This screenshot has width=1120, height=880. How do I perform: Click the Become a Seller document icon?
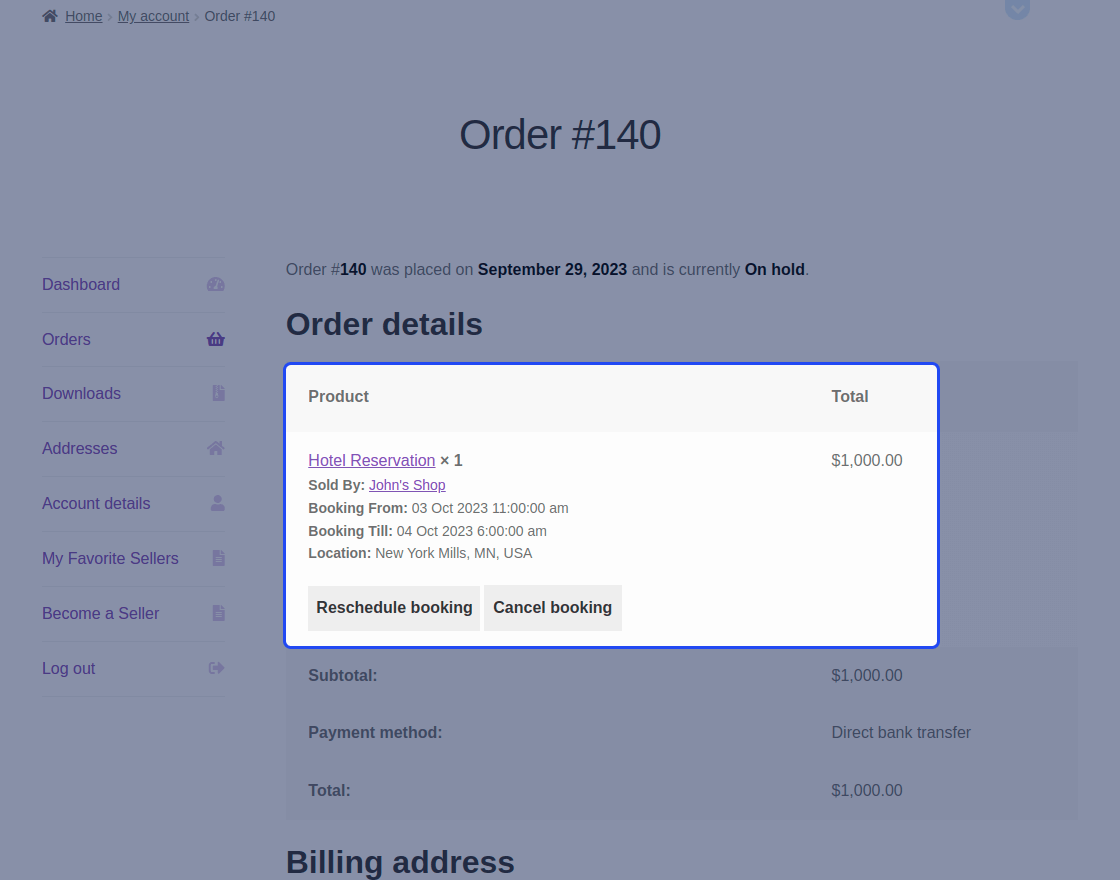coord(218,613)
